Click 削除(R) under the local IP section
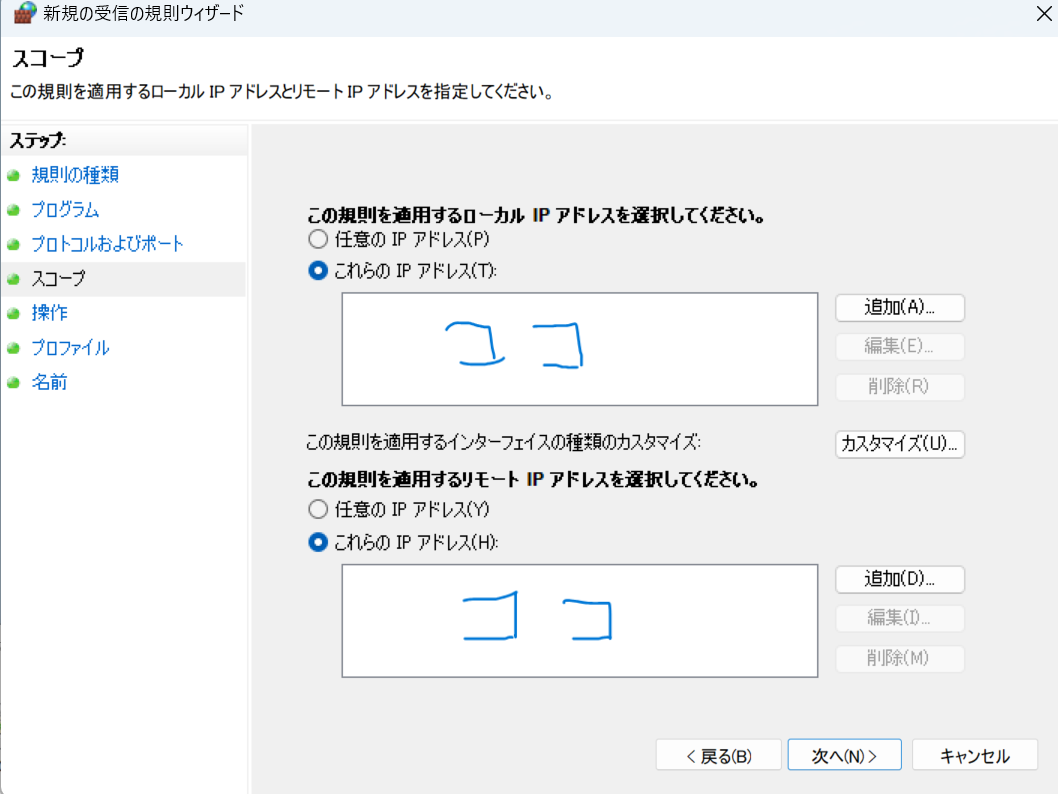 coord(898,387)
